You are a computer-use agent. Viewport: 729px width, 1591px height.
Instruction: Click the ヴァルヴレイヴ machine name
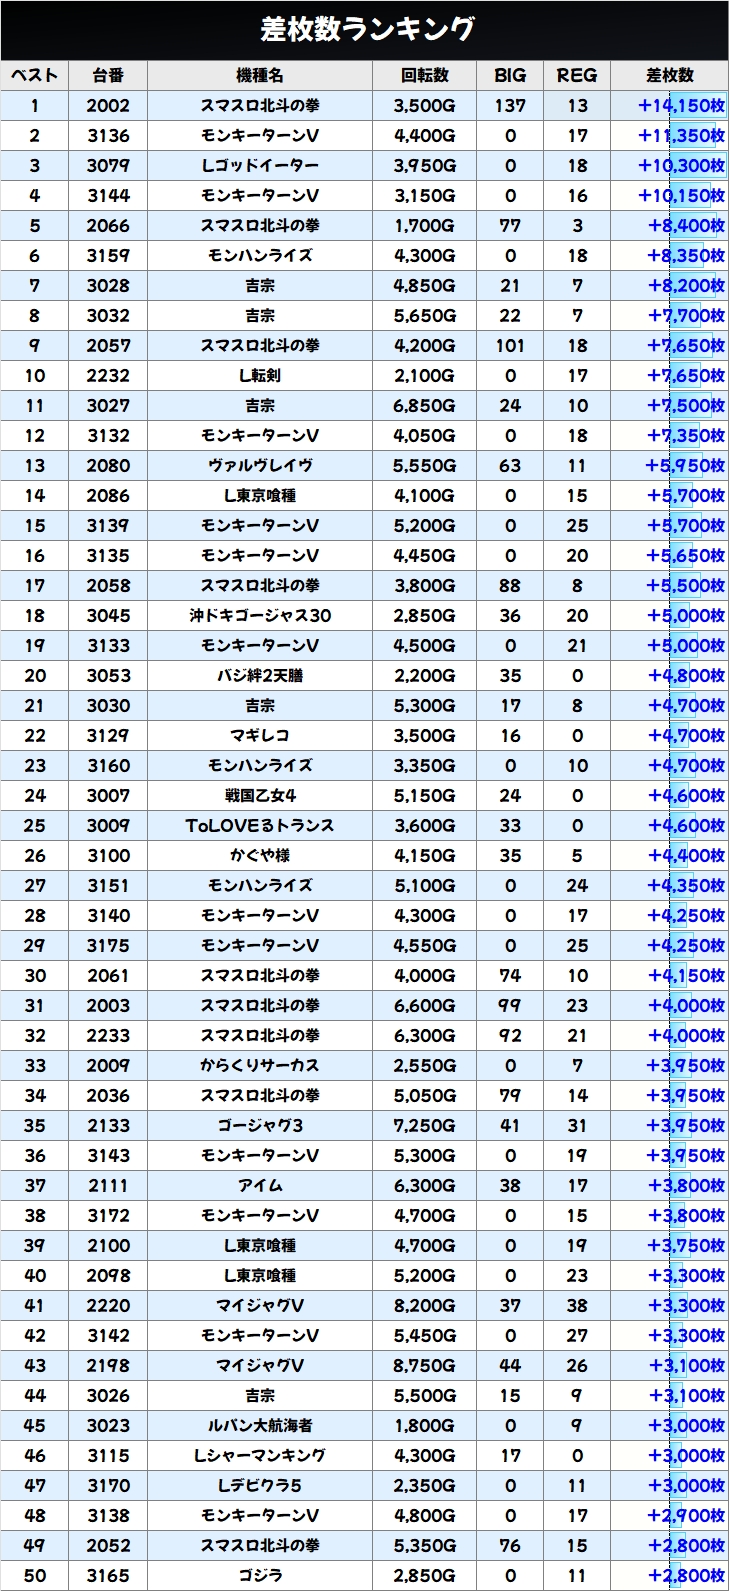click(x=260, y=466)
